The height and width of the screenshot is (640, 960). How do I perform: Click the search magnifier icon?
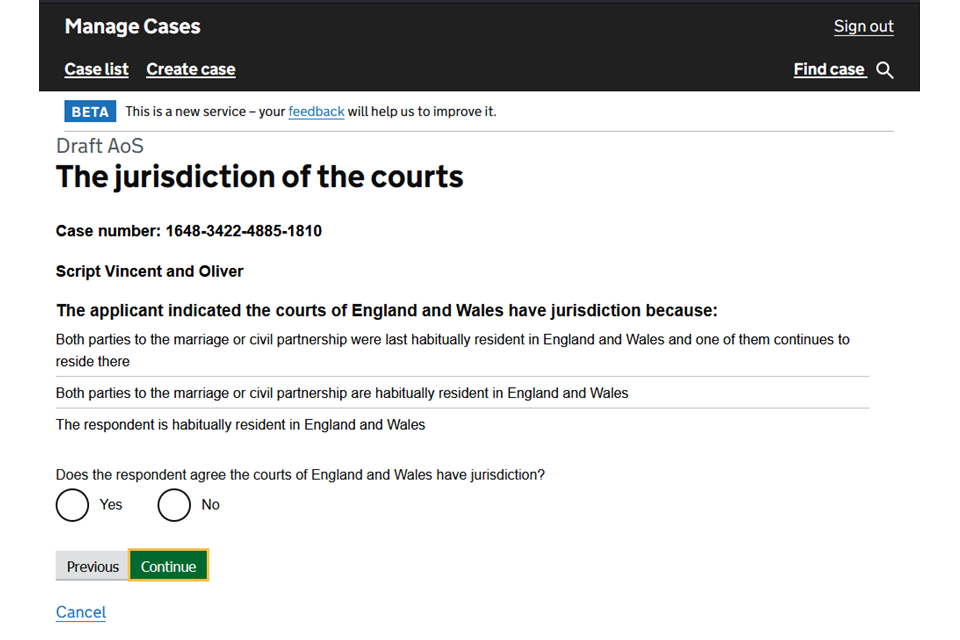point(884,70)
